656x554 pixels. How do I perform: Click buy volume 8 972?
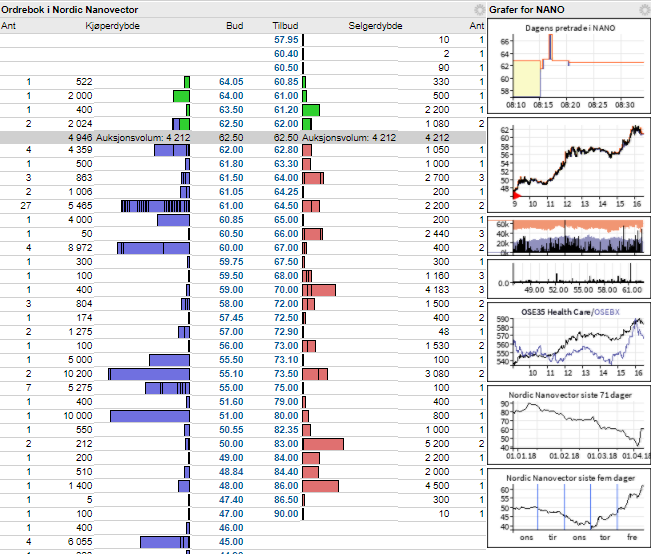[x=80, y=248]
